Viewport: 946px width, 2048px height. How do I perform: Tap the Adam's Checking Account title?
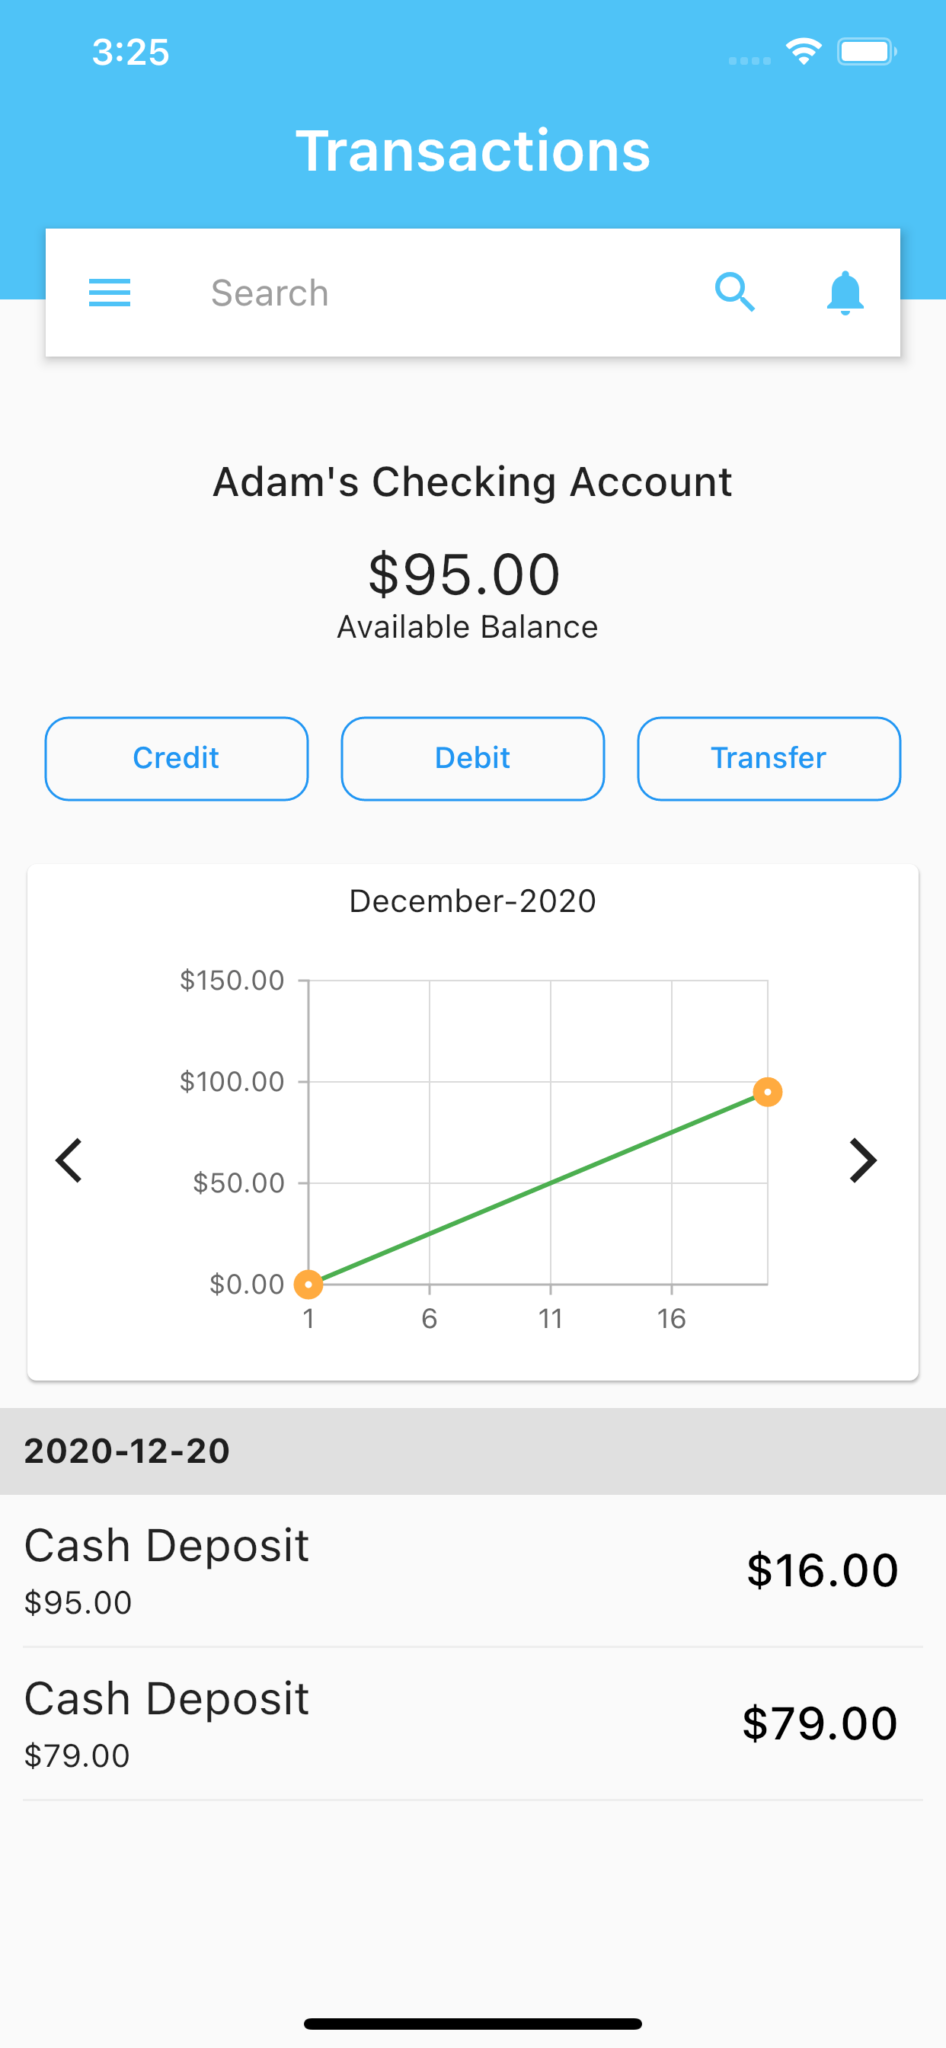[473, 482]
